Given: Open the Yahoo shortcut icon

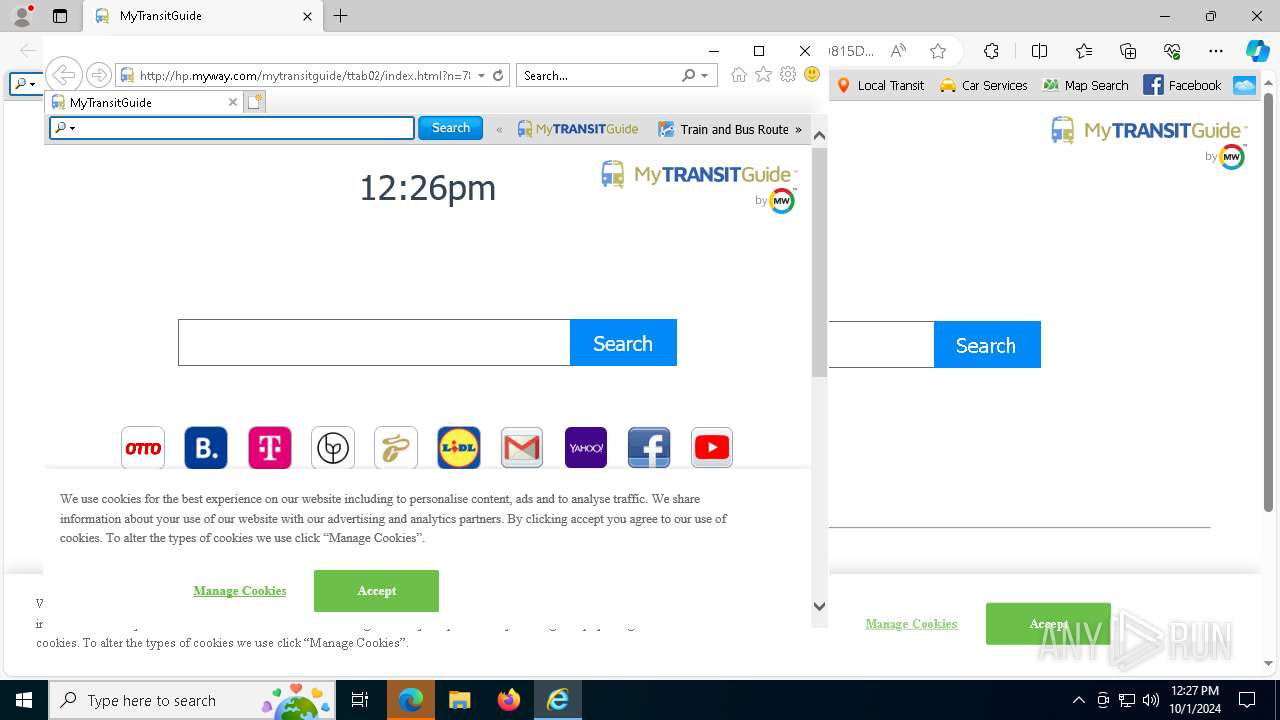Looking at the screenshot, I should click(x=586, y=448).
